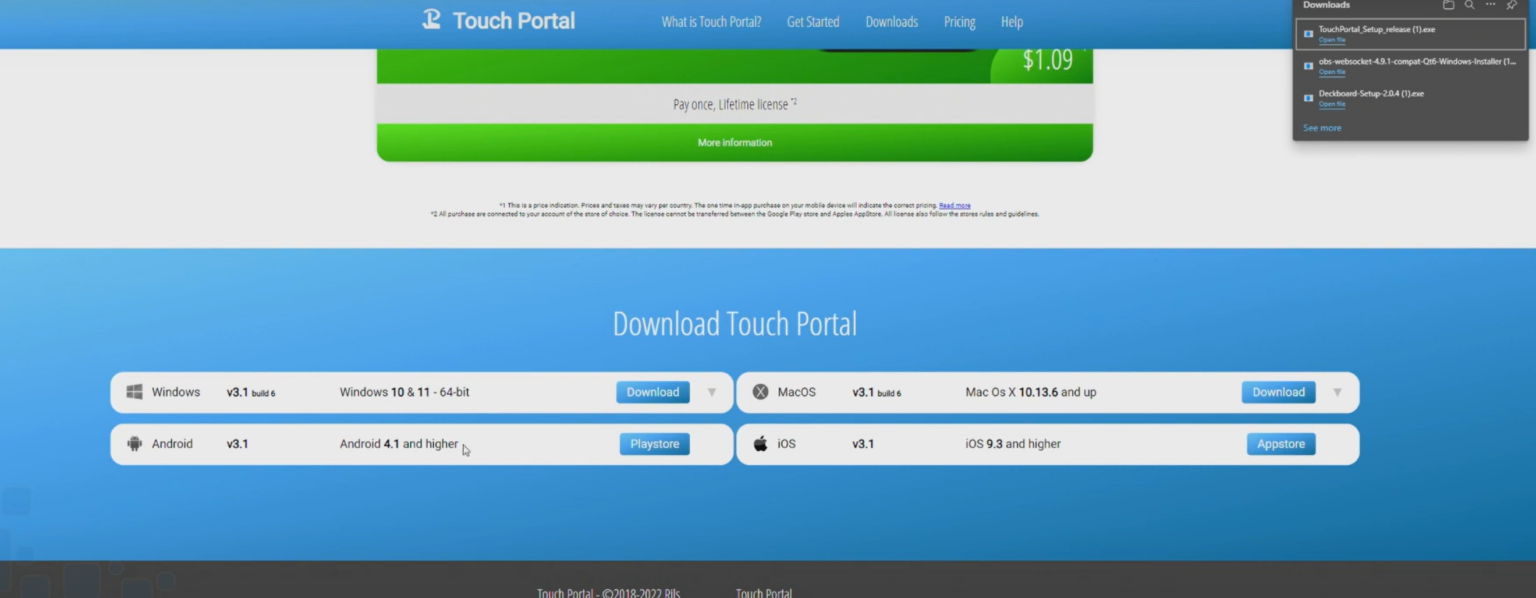1536x598 pixels.
Task: Click the Windows logo icon
Action: click(134, 392)
